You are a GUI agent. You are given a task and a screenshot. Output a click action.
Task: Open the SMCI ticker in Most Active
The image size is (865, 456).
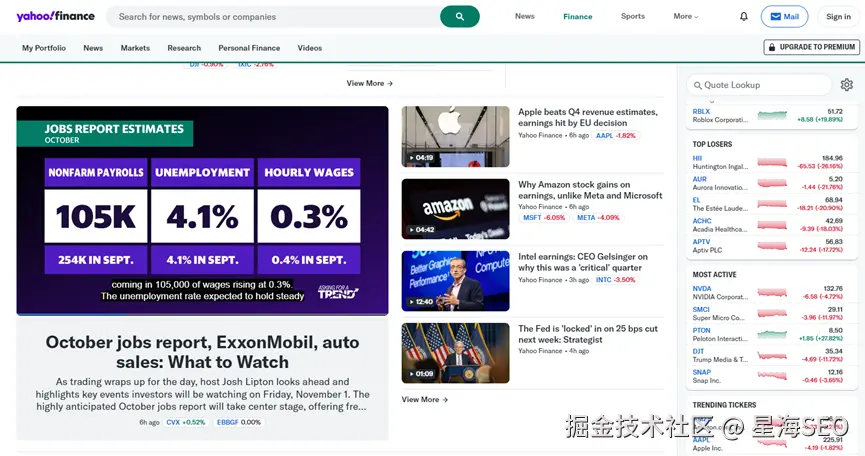click(x=701, y=310)
